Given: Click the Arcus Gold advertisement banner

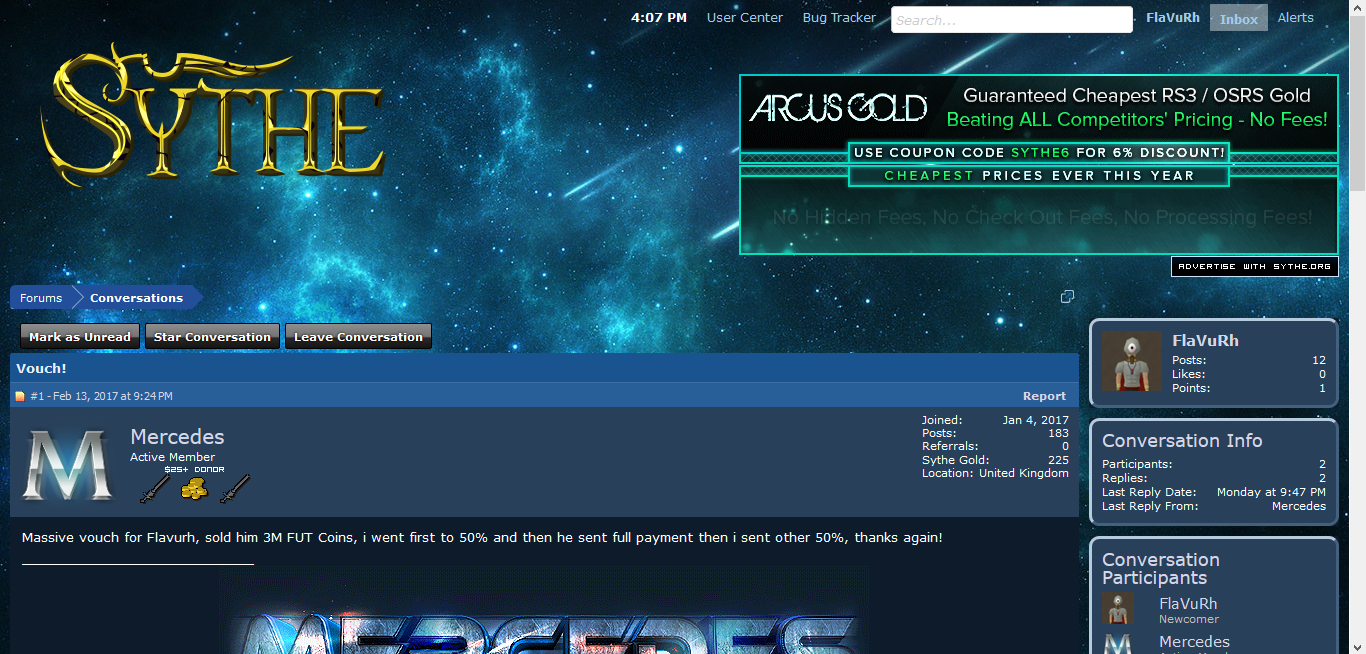Looking at the screenshot, I should pos(1038,165).
